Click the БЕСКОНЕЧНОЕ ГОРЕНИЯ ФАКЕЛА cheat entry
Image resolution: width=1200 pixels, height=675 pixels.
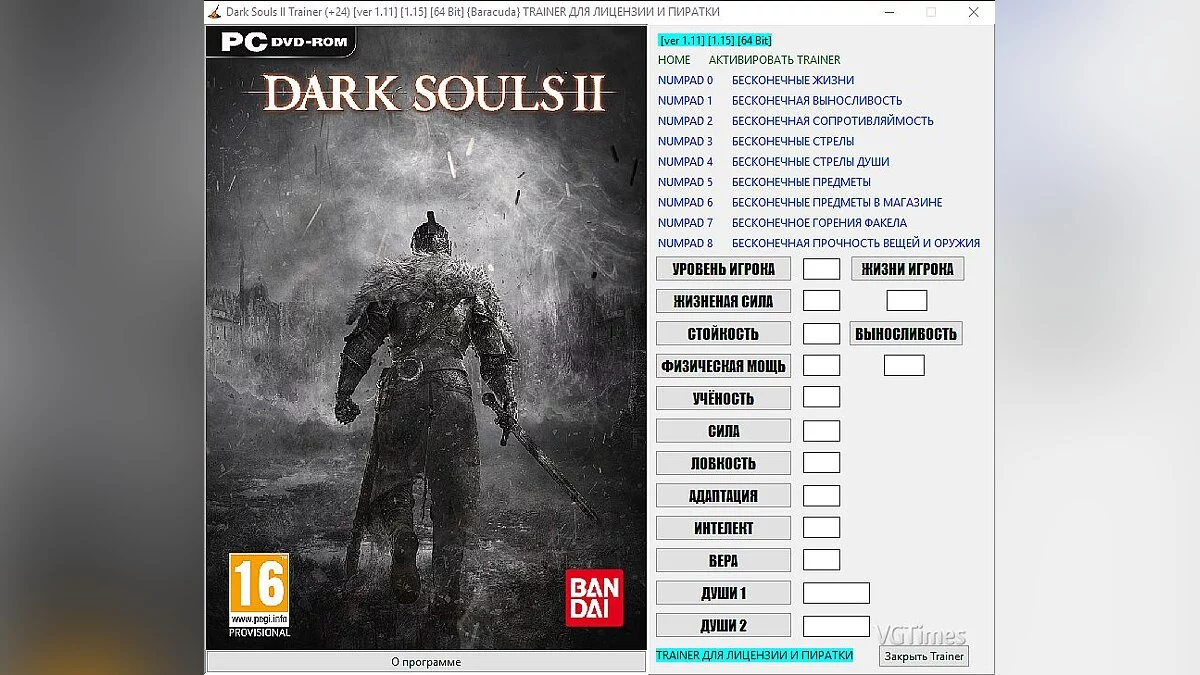[819, 222]
